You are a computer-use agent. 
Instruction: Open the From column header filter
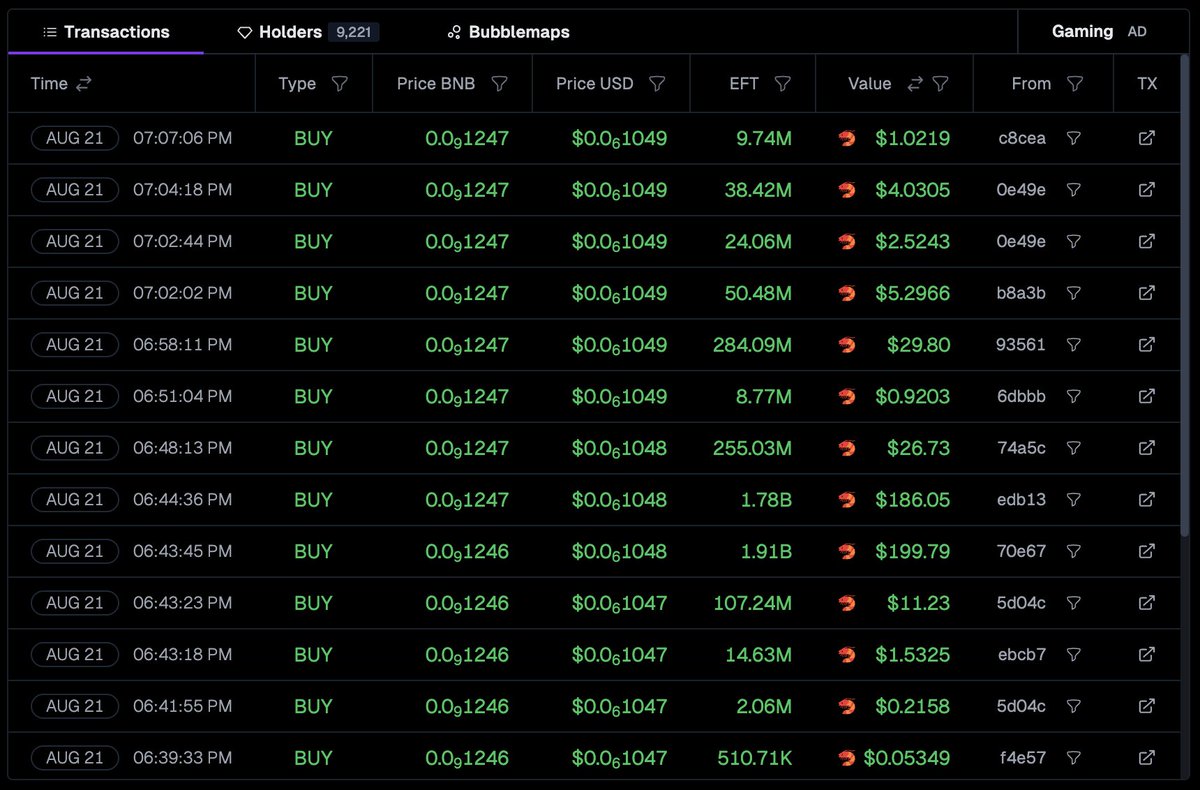[1075, 84]
